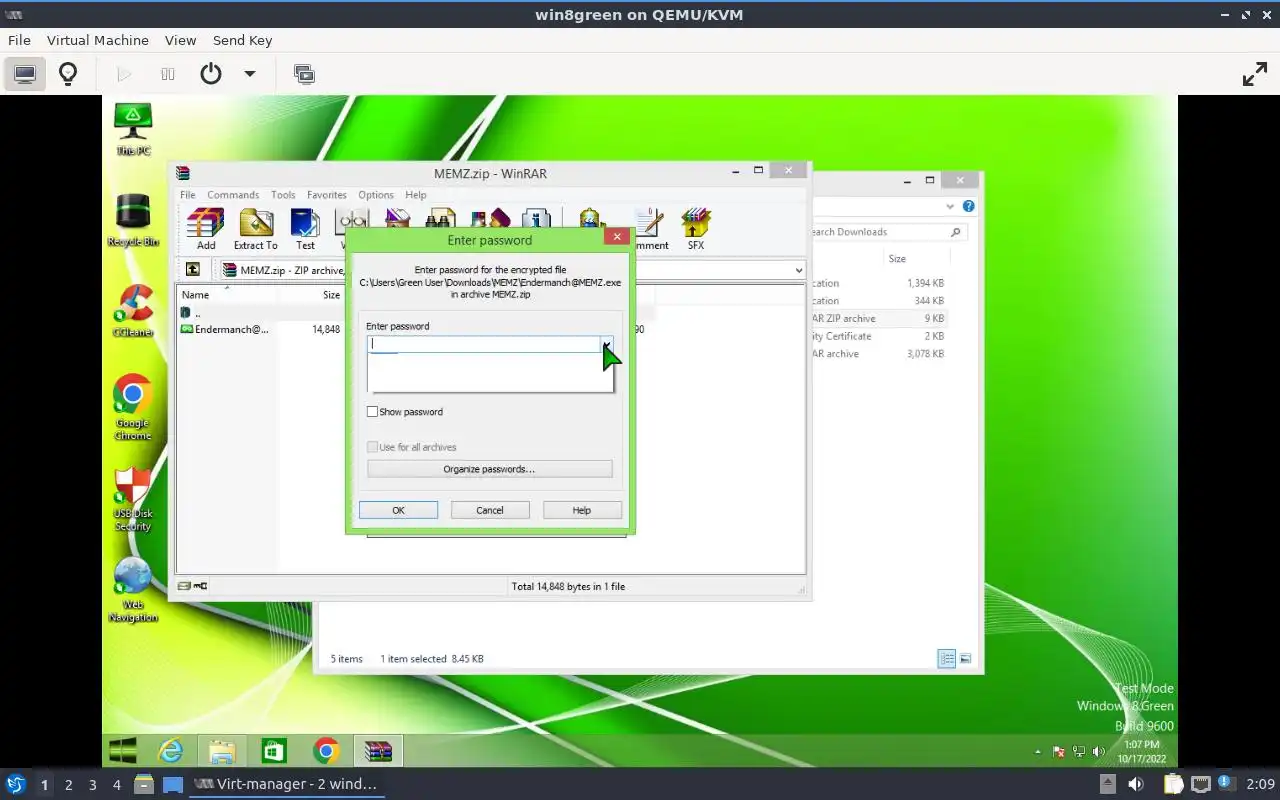This screenshot has width=1280, height=800.
Task: Expand the Enter password dropdown arrow
Action: pyautogui.click(x=606, y=344)
